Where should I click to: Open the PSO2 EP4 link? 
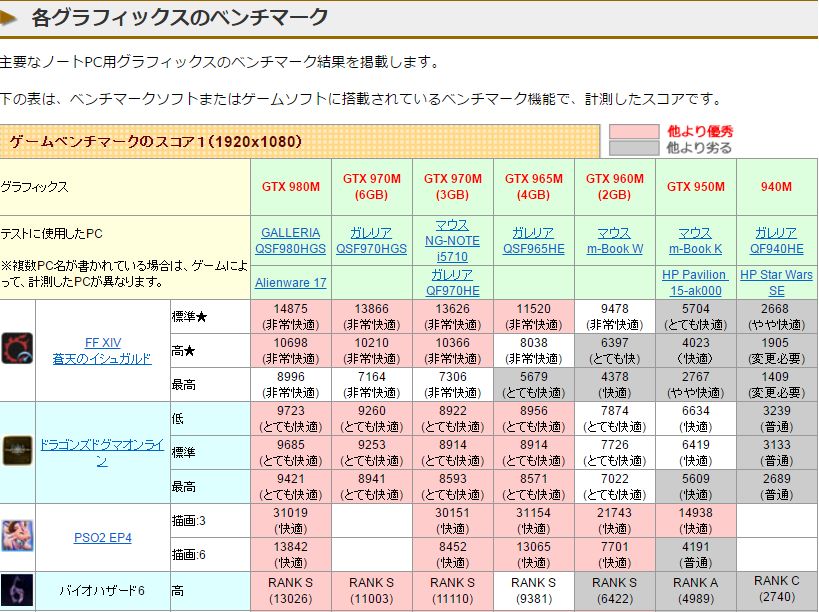102,537
